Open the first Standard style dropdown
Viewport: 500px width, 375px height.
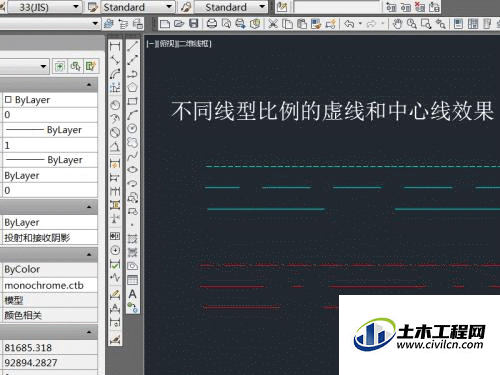click(x=169, y=7)
